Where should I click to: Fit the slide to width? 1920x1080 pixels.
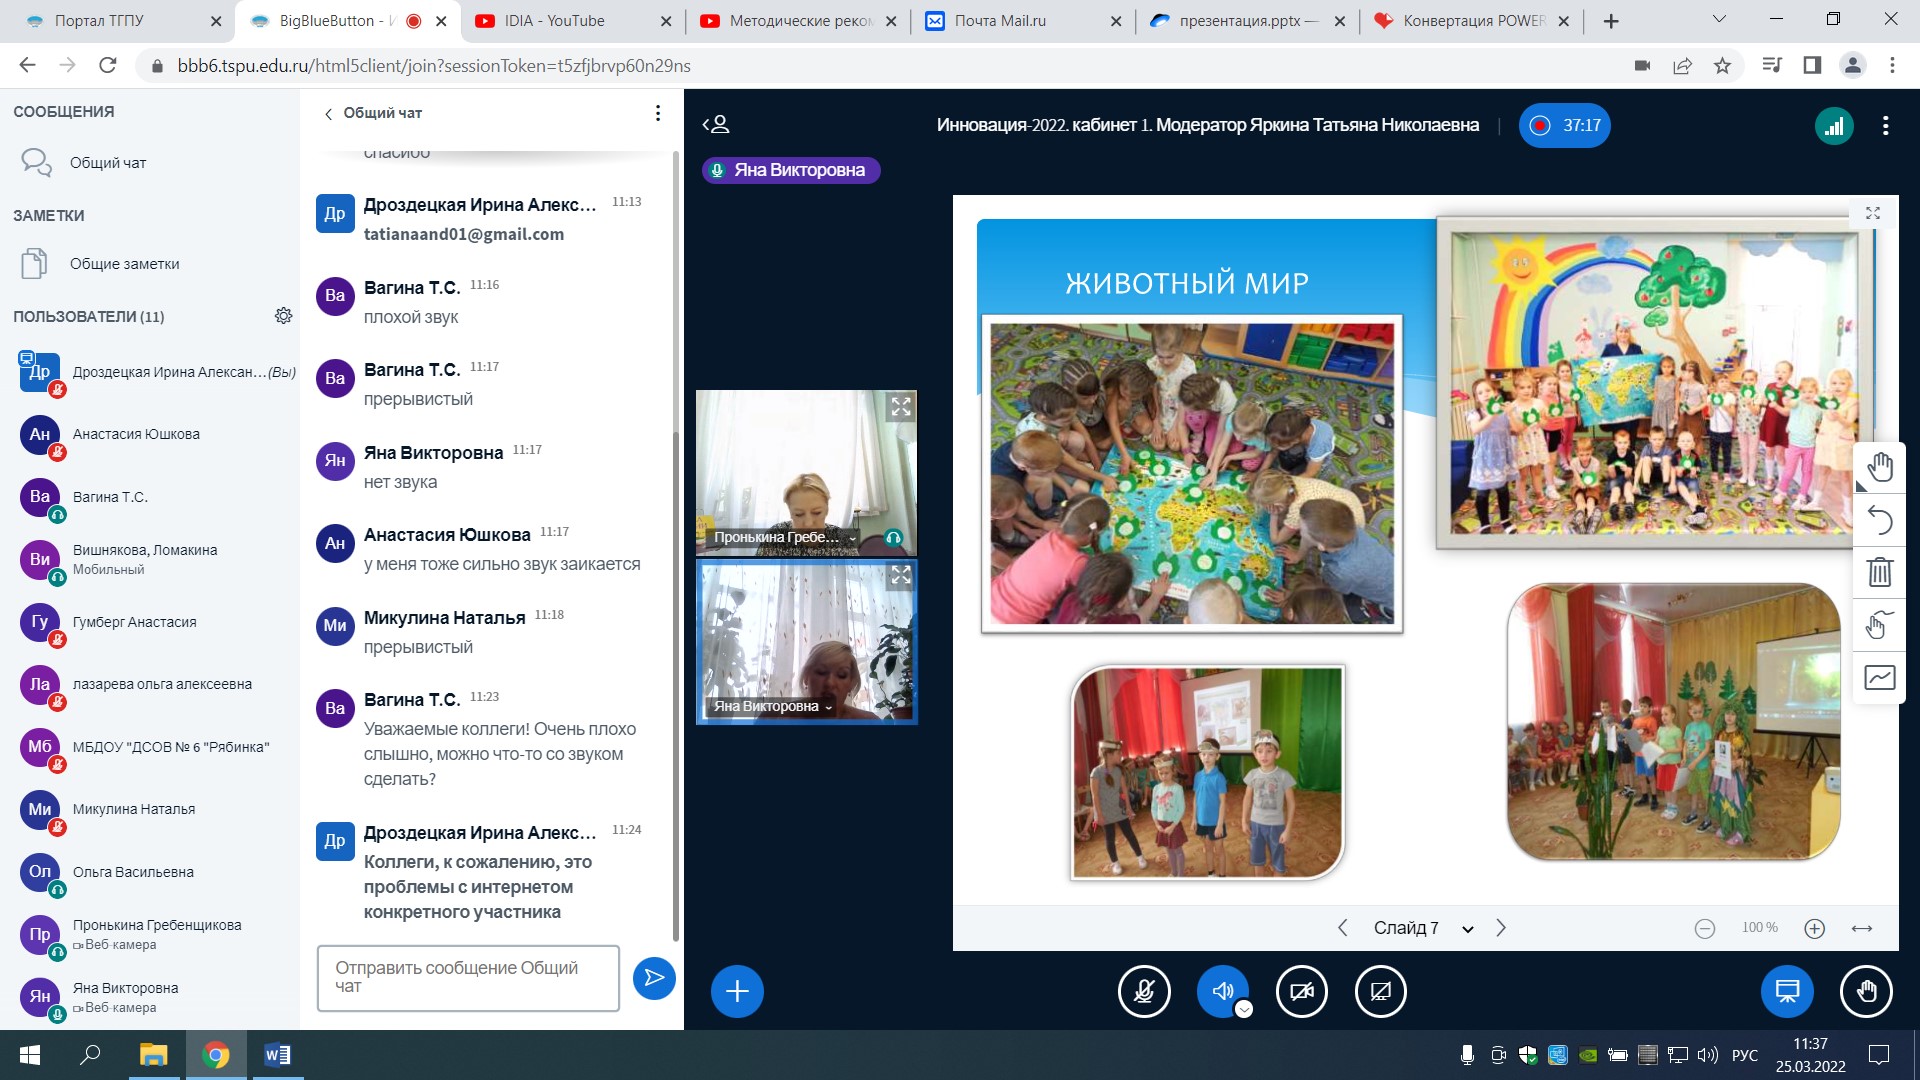(1862, 928)
